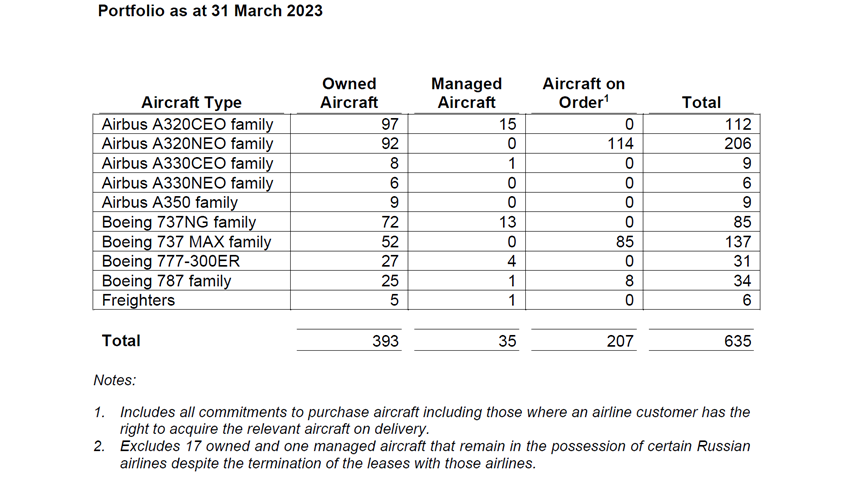
Task: Click the 'Boeing 787 family' cell
Action: [x=167, y=281]
